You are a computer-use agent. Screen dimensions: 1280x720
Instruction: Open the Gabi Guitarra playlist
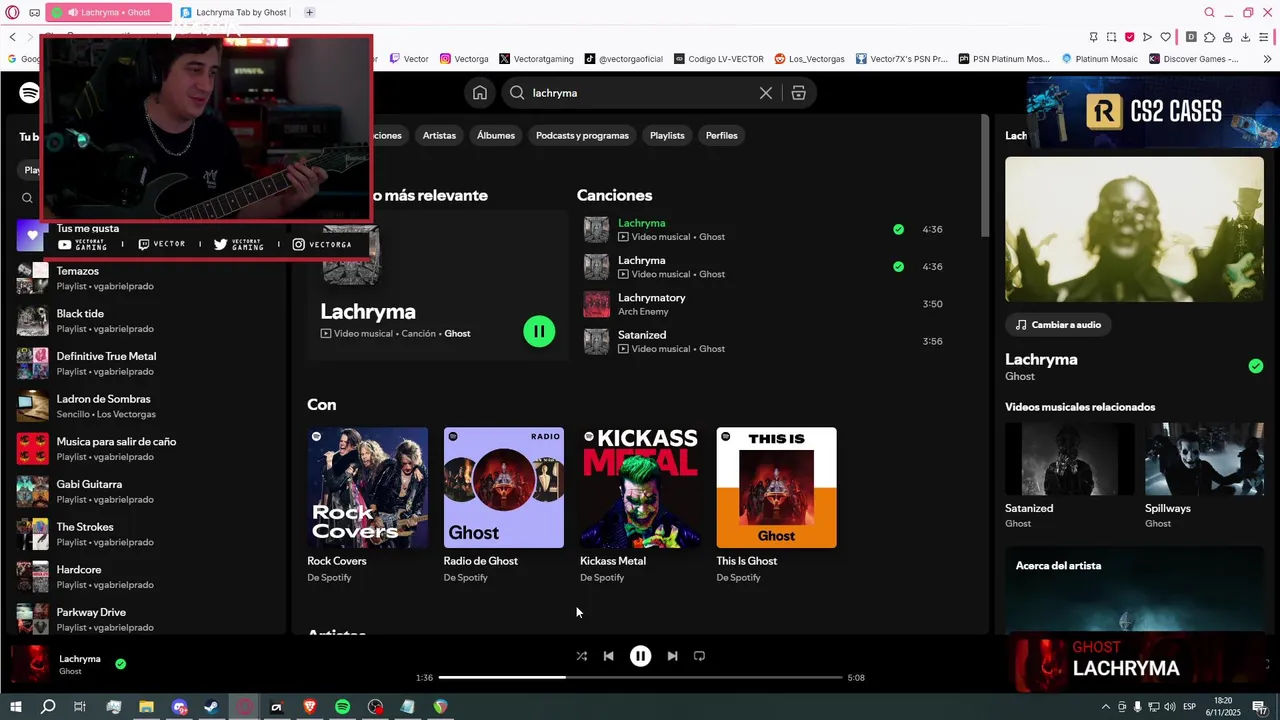145,491
